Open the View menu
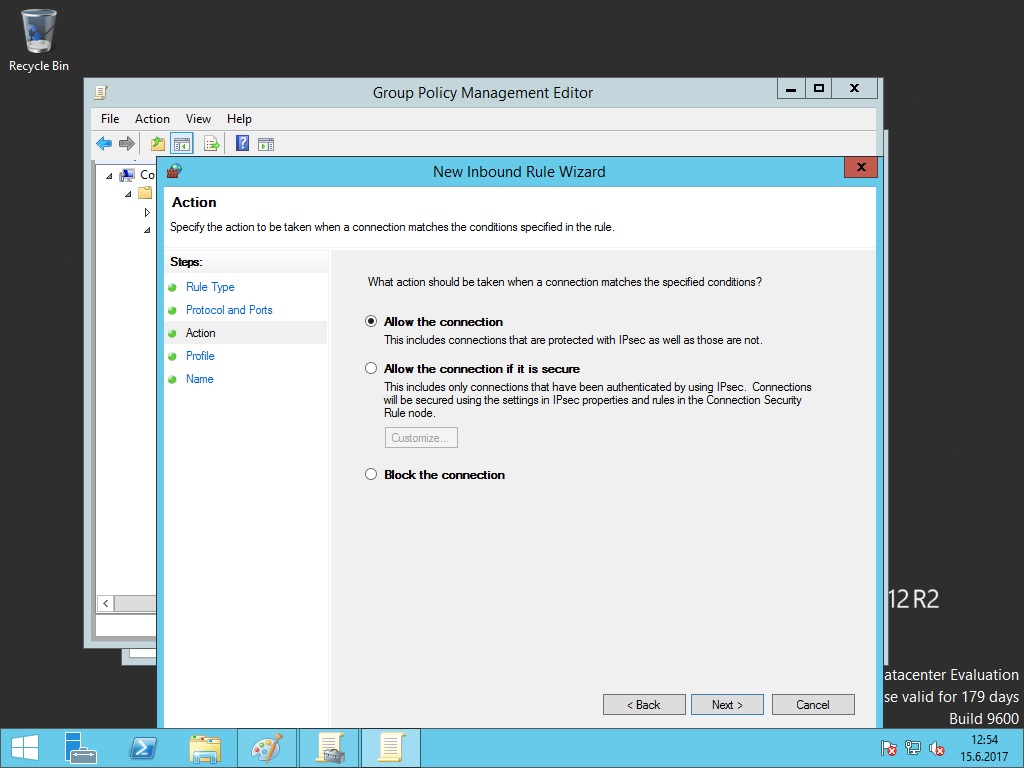 click(x=198, y=119)
